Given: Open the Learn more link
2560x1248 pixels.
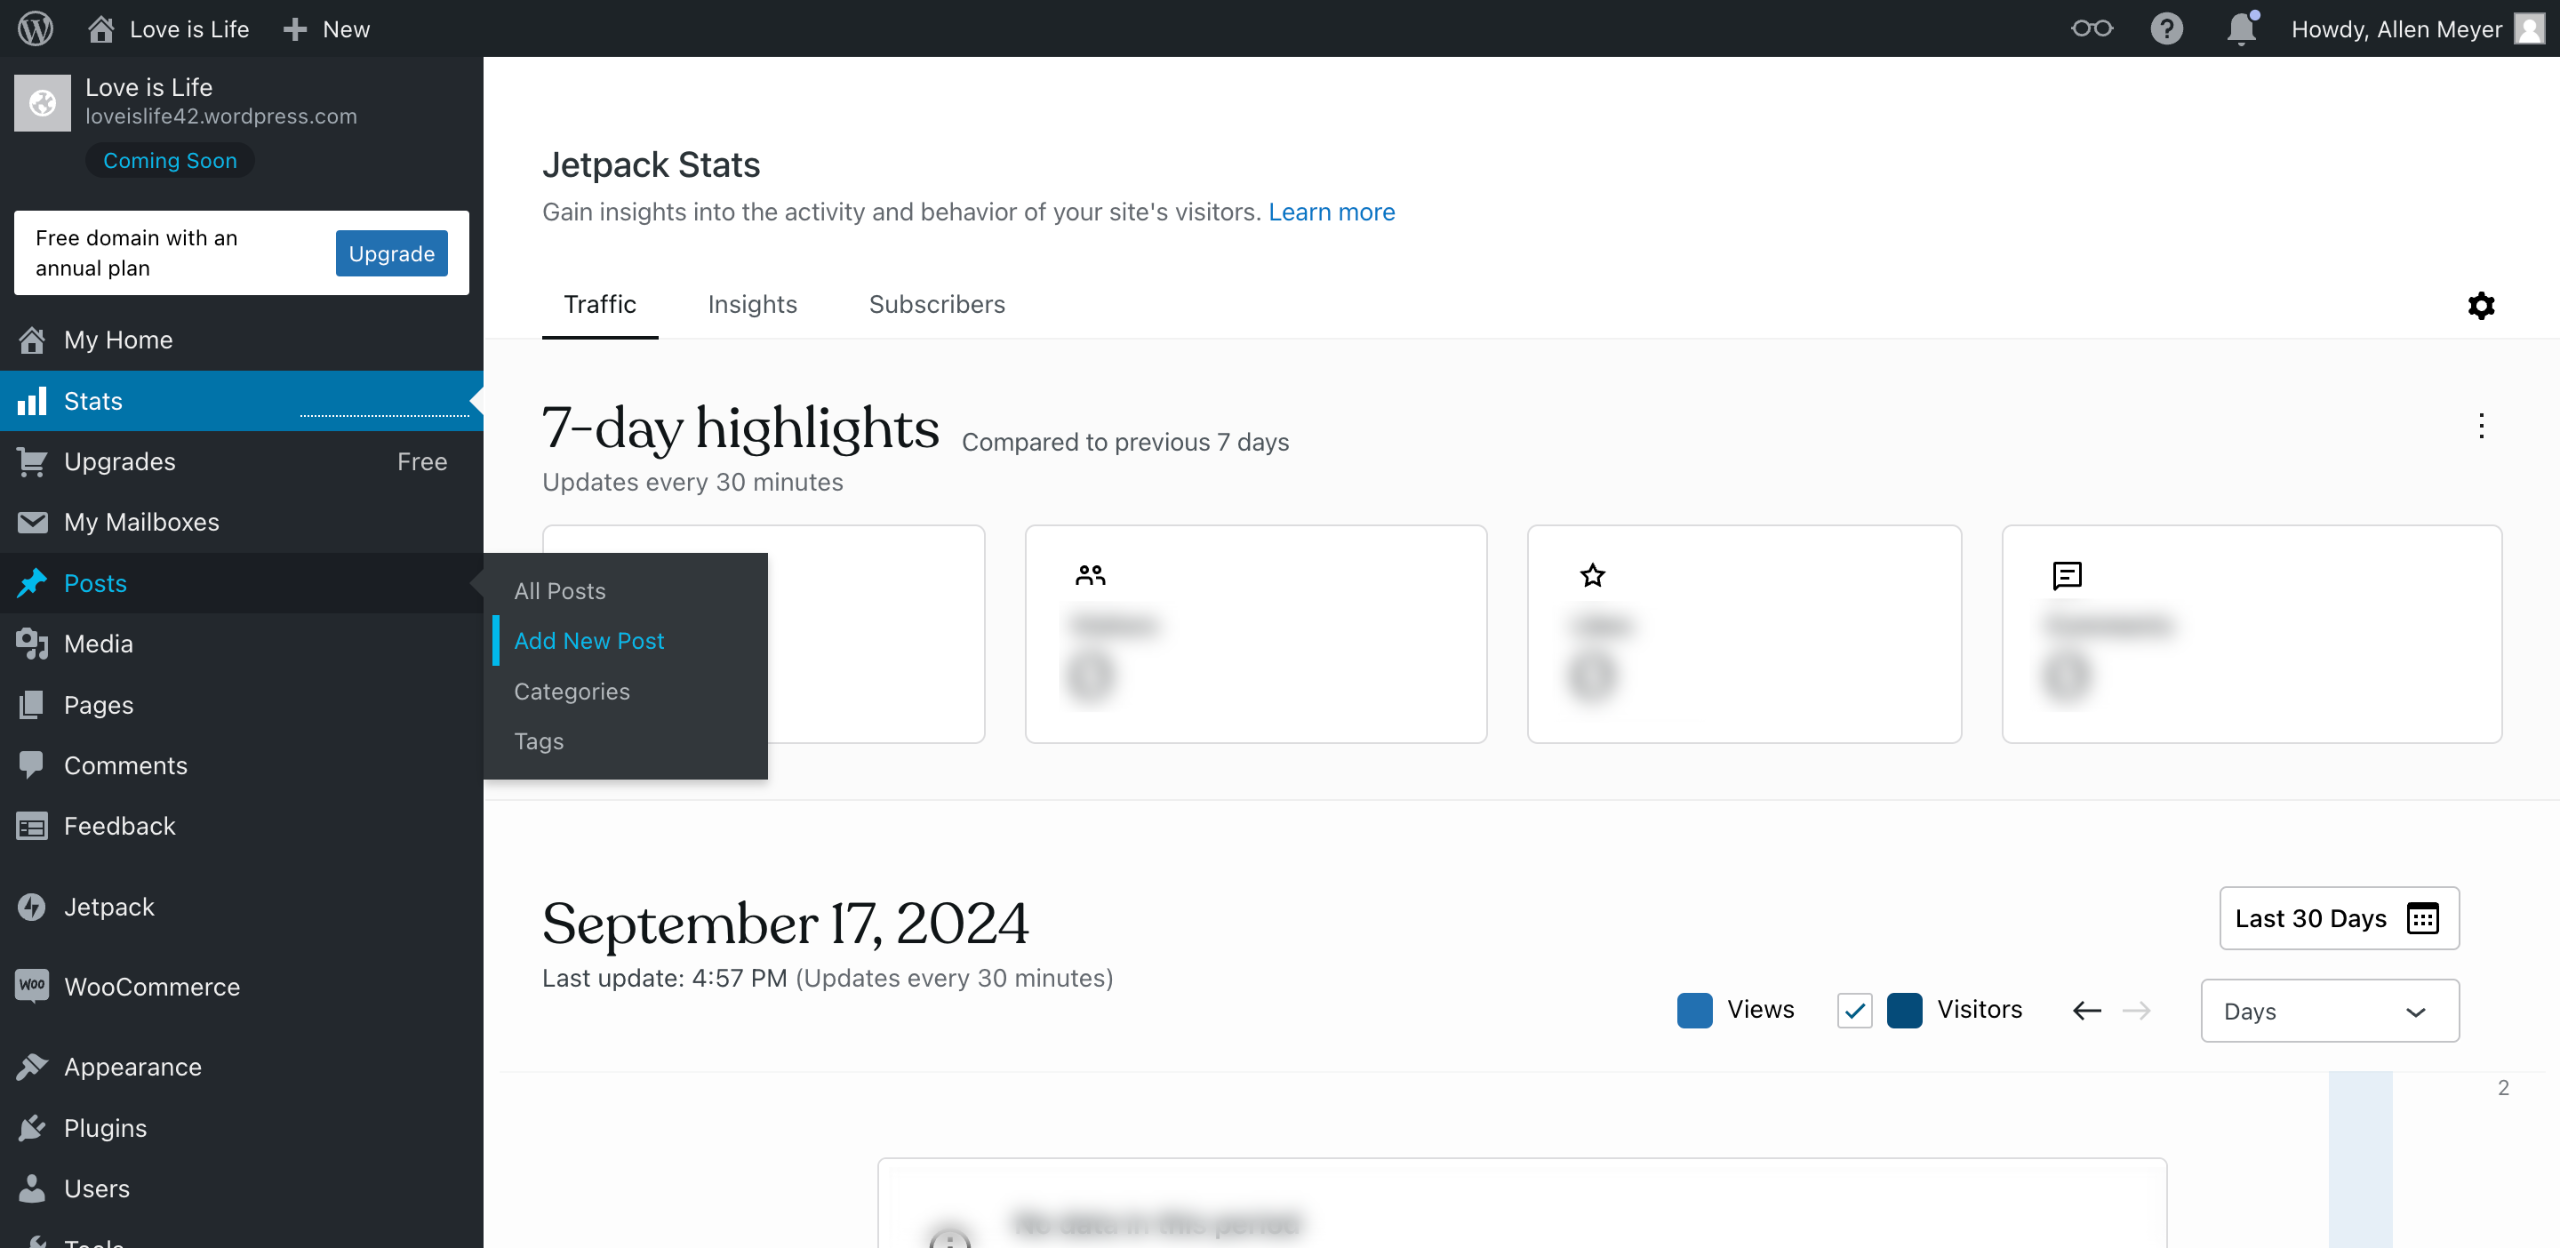Looking at the screenshot, I should coord(1331,212).
